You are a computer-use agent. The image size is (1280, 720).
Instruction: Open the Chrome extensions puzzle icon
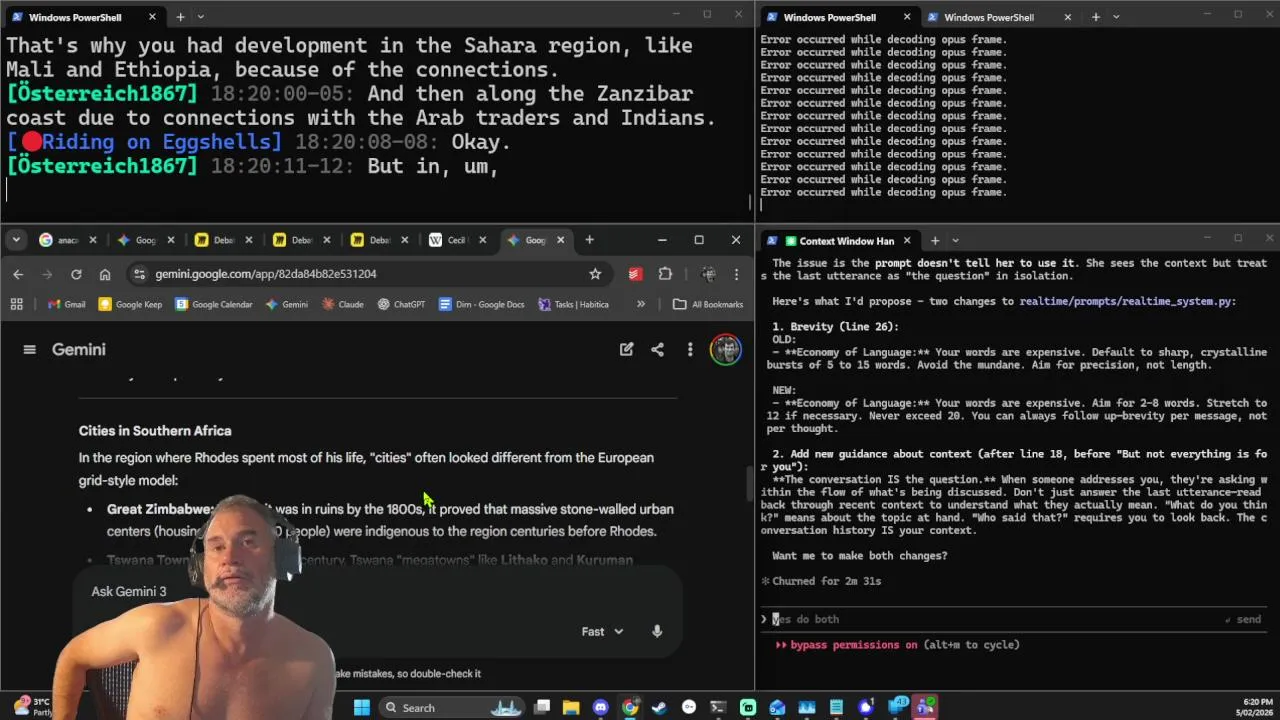665,274
